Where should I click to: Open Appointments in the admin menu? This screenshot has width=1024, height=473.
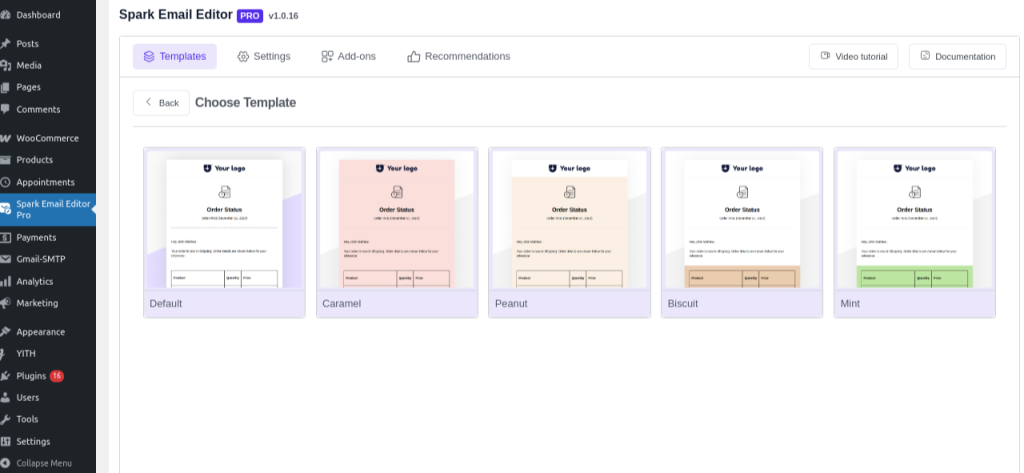coord(48,182)
